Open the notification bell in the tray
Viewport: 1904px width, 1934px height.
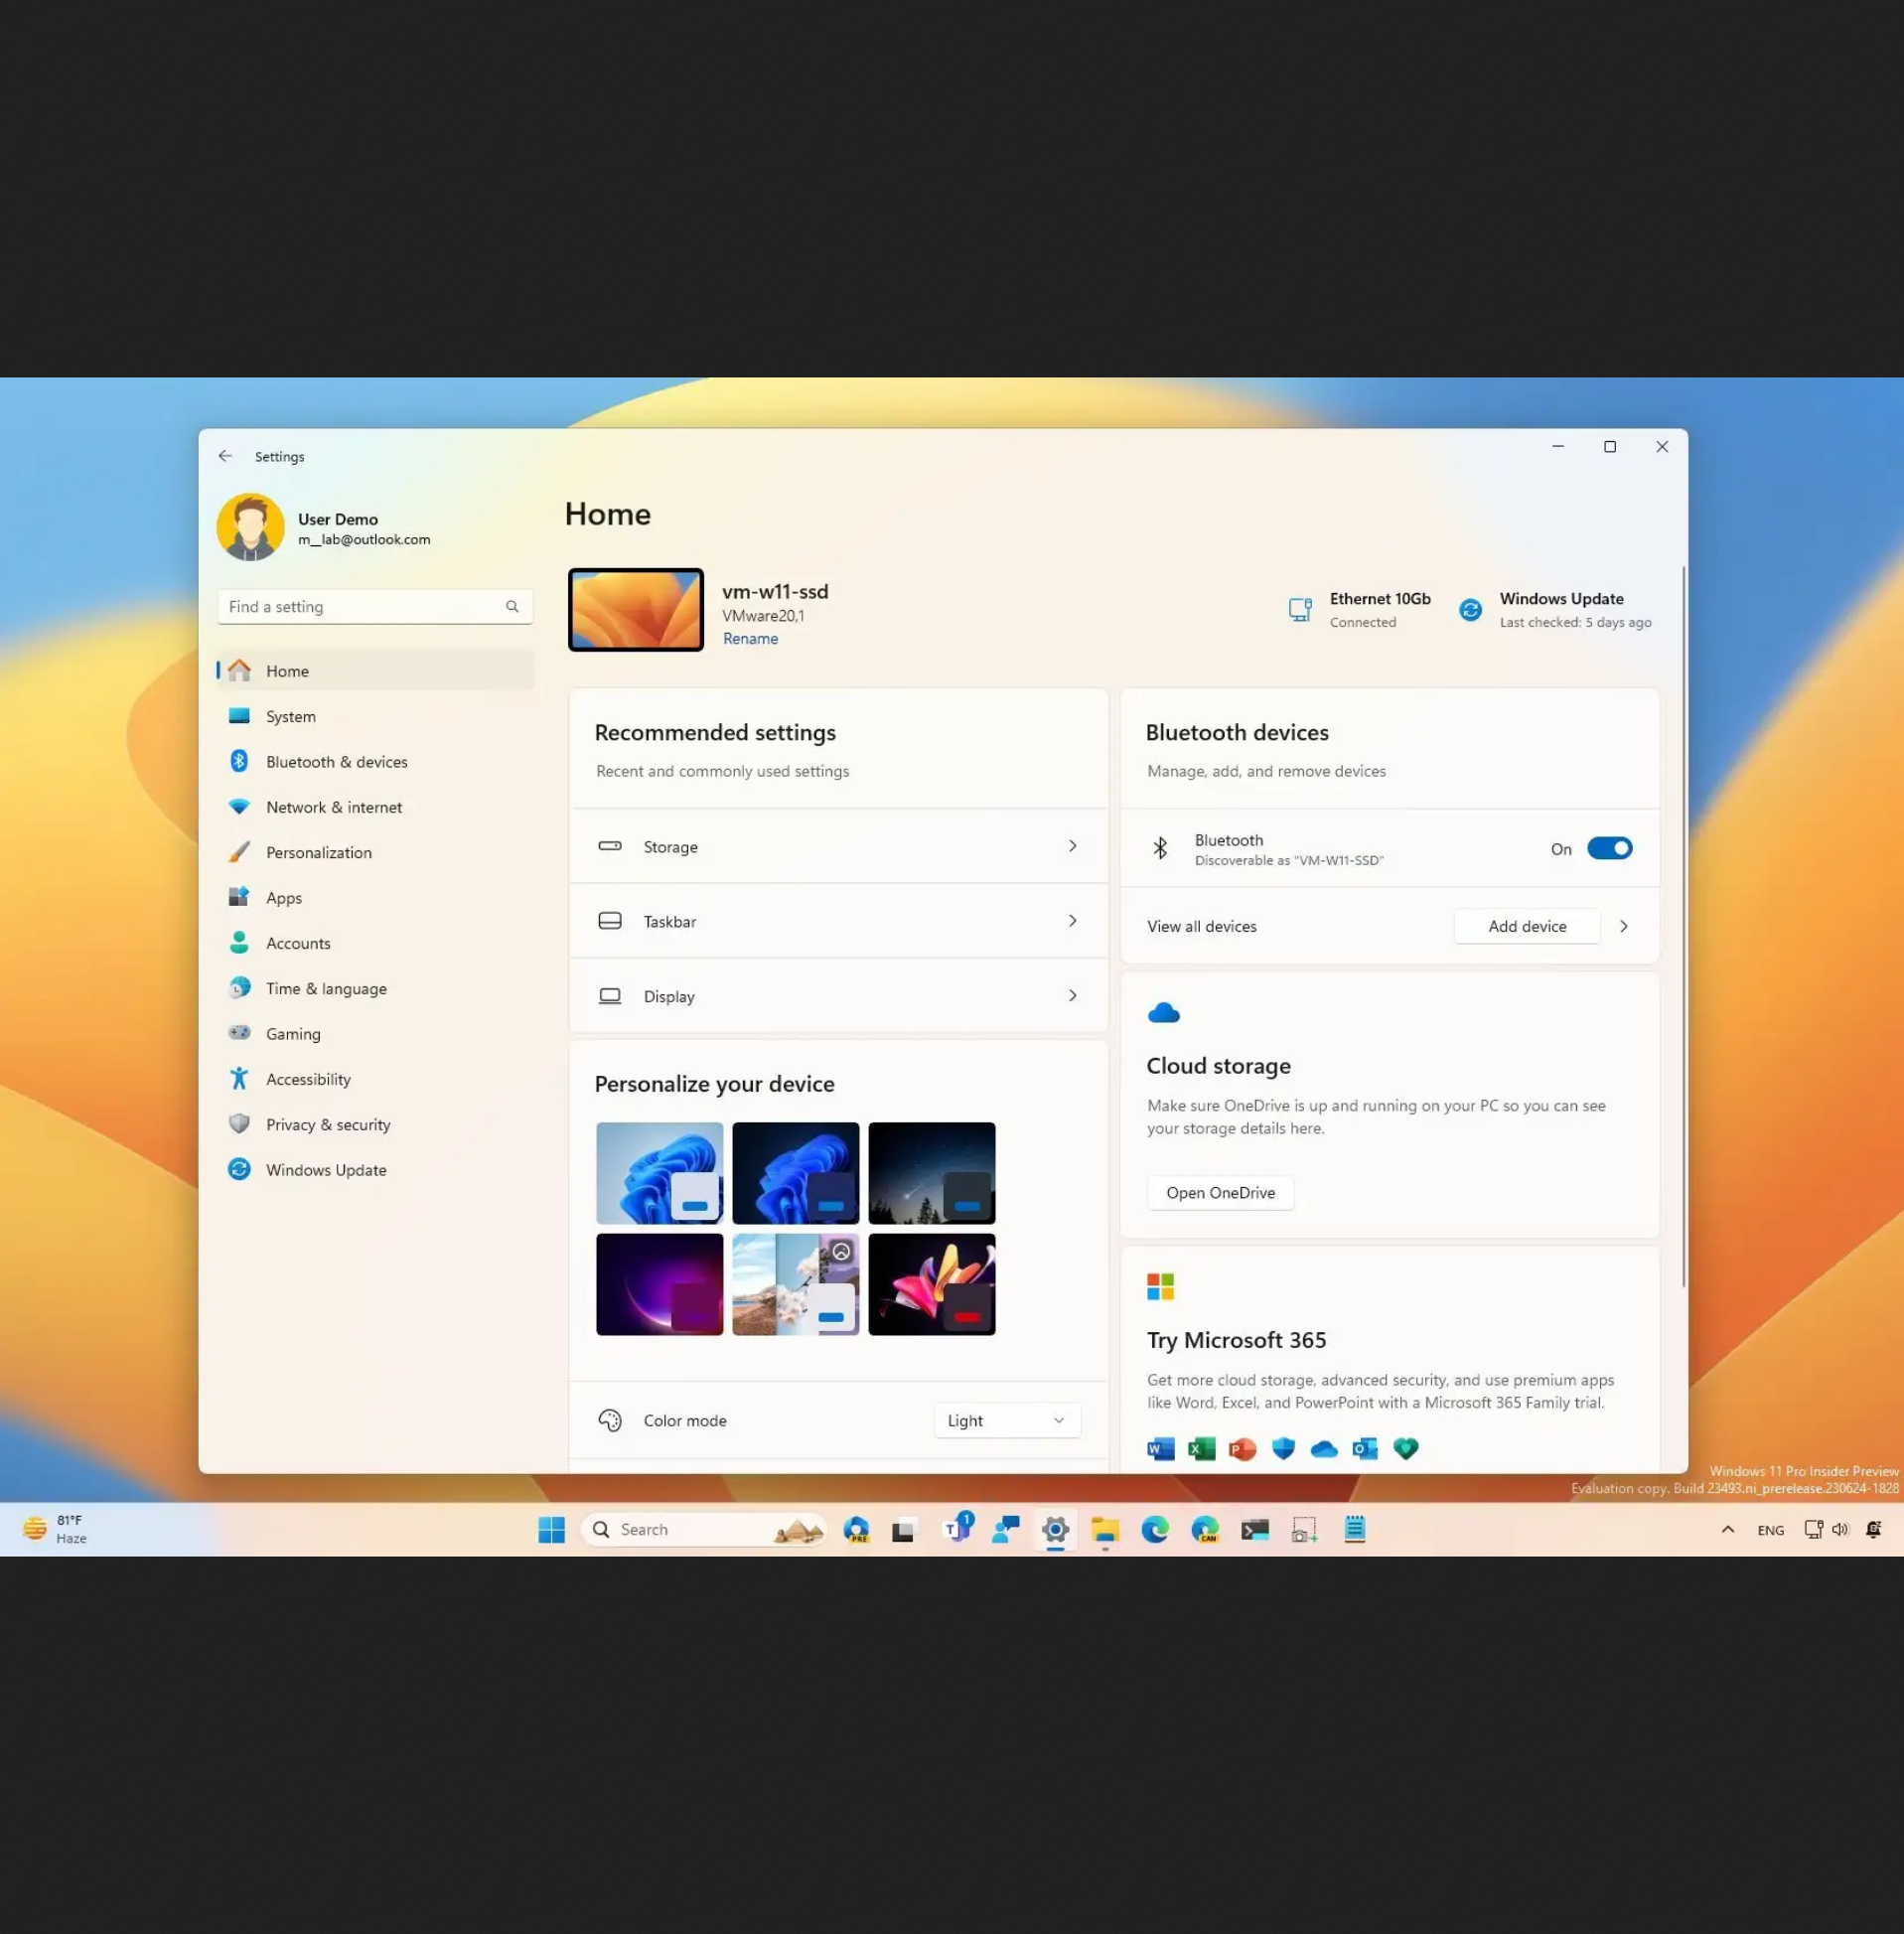1874,1529
